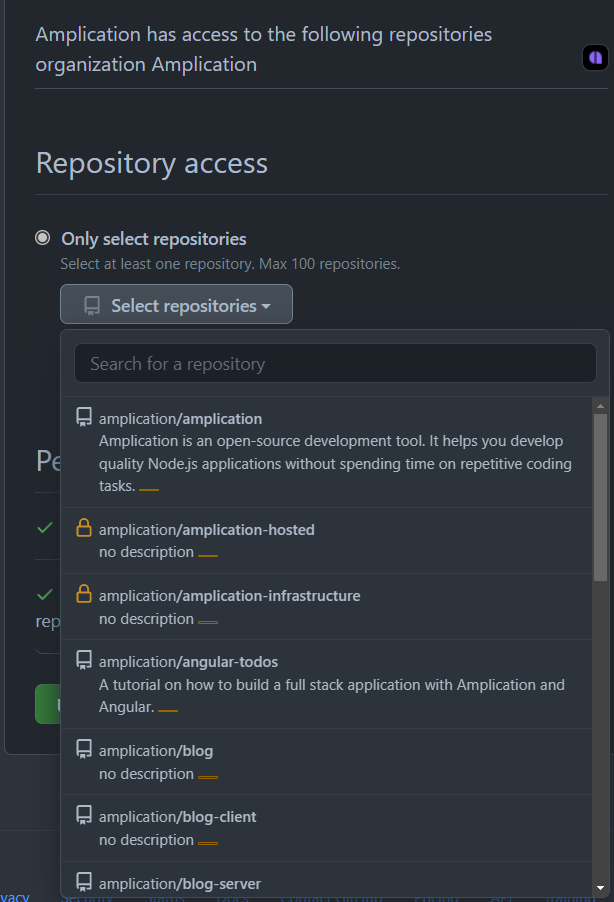Click caret arrow on Select repositories

click(266, 306)
